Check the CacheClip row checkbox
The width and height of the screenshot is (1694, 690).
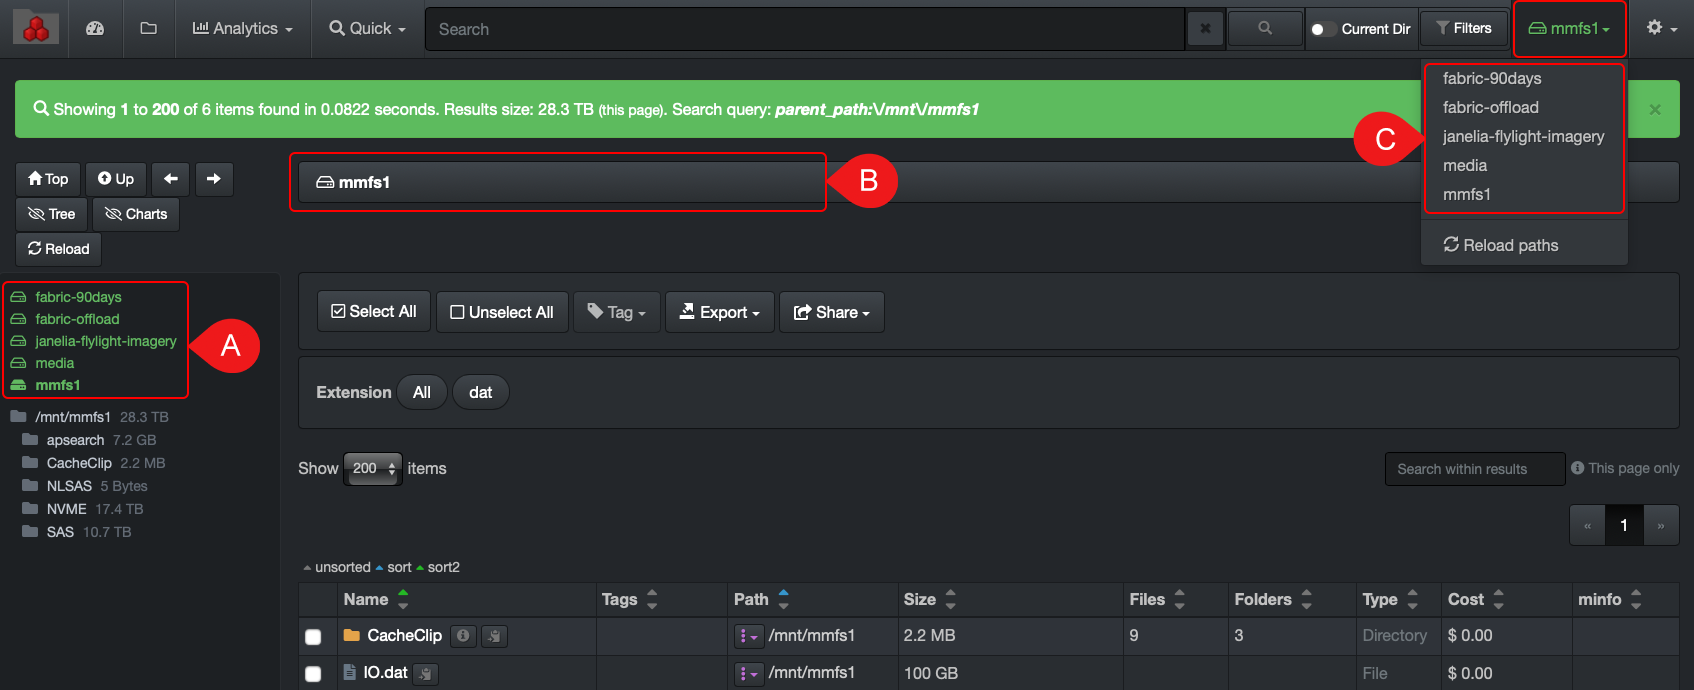pyautogui.click(x=313, y=637)
